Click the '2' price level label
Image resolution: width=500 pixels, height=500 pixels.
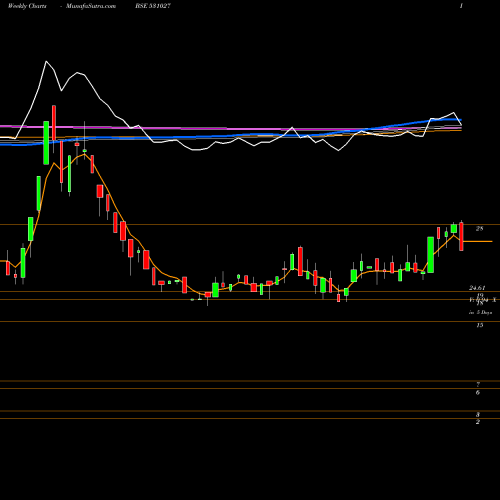click(x=478, y=422)
